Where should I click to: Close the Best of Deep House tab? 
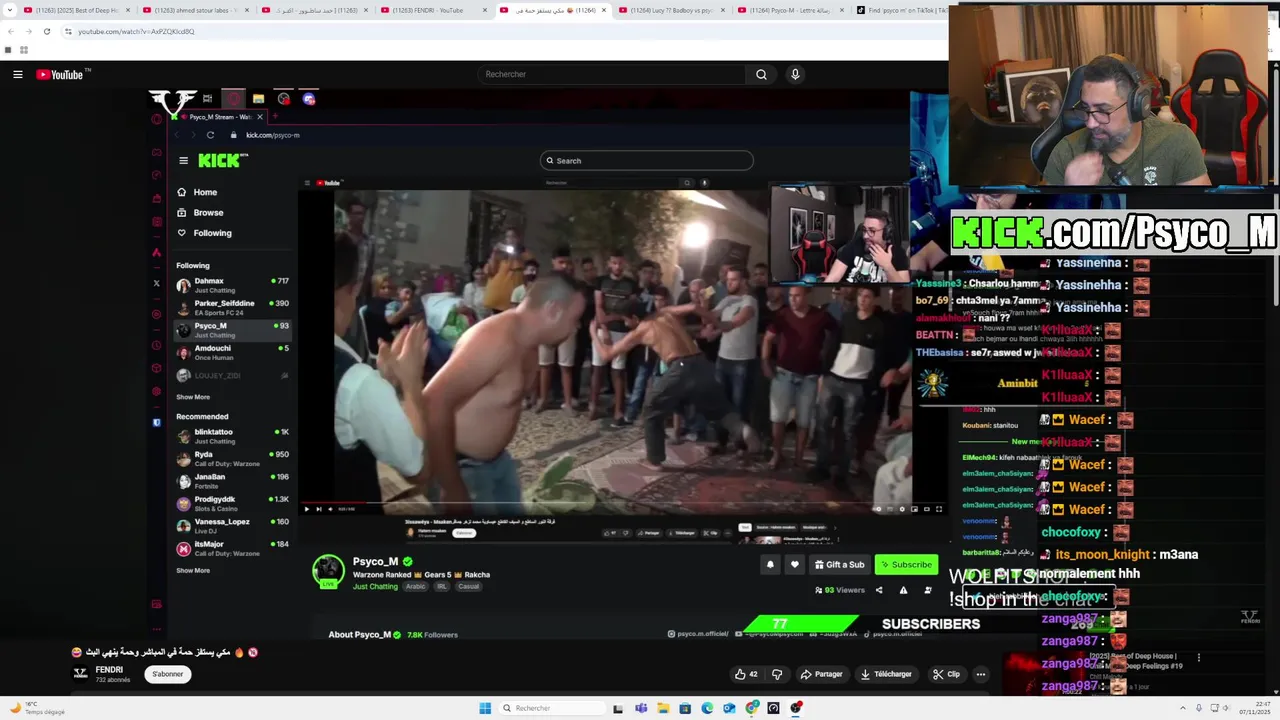(x=128, y=10)
